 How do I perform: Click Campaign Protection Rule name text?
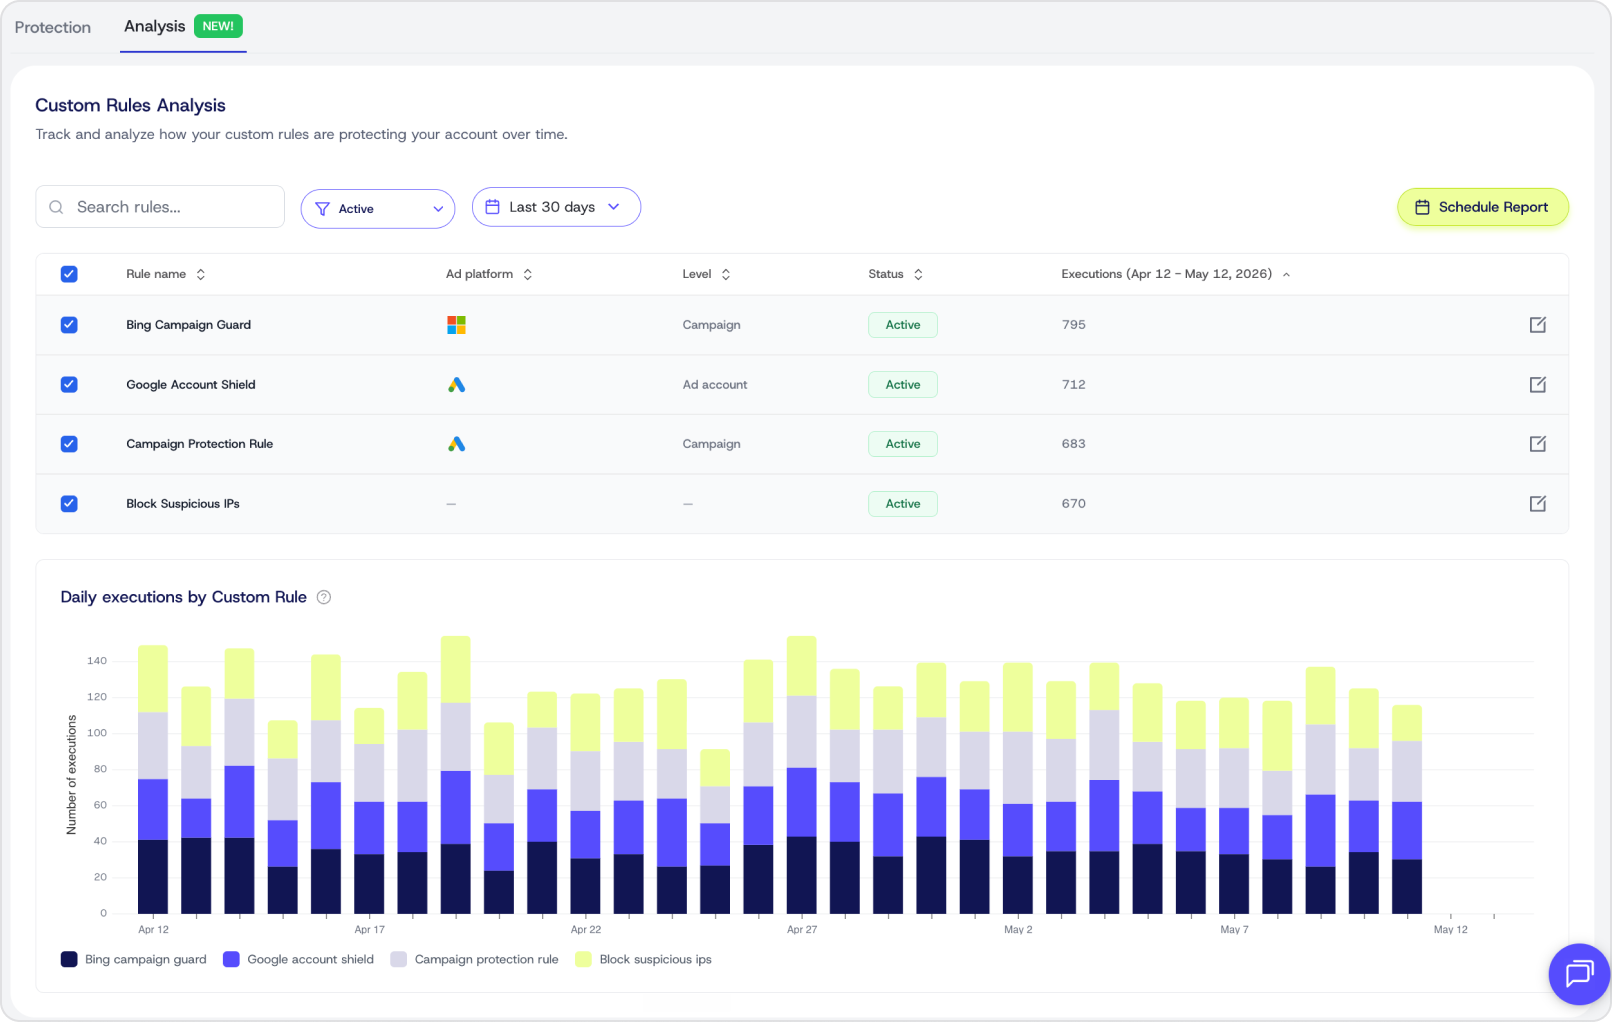[200, 444]
